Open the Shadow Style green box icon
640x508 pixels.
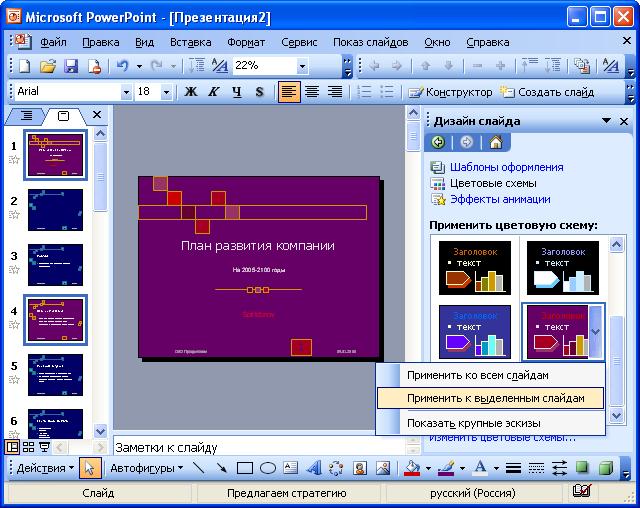click(x=582, y=468)
